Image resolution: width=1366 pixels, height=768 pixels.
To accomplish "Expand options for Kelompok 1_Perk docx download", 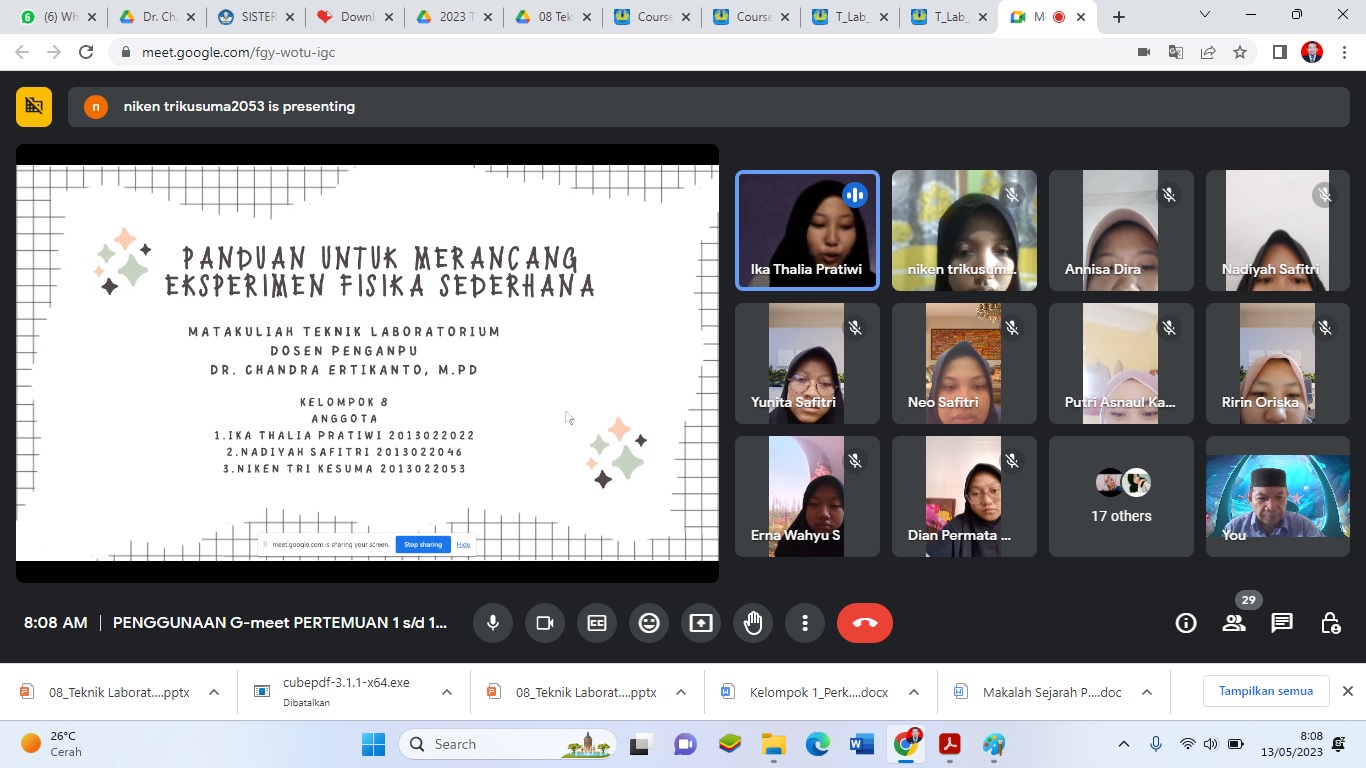I will pyautogui.click(x=914, y=692).
